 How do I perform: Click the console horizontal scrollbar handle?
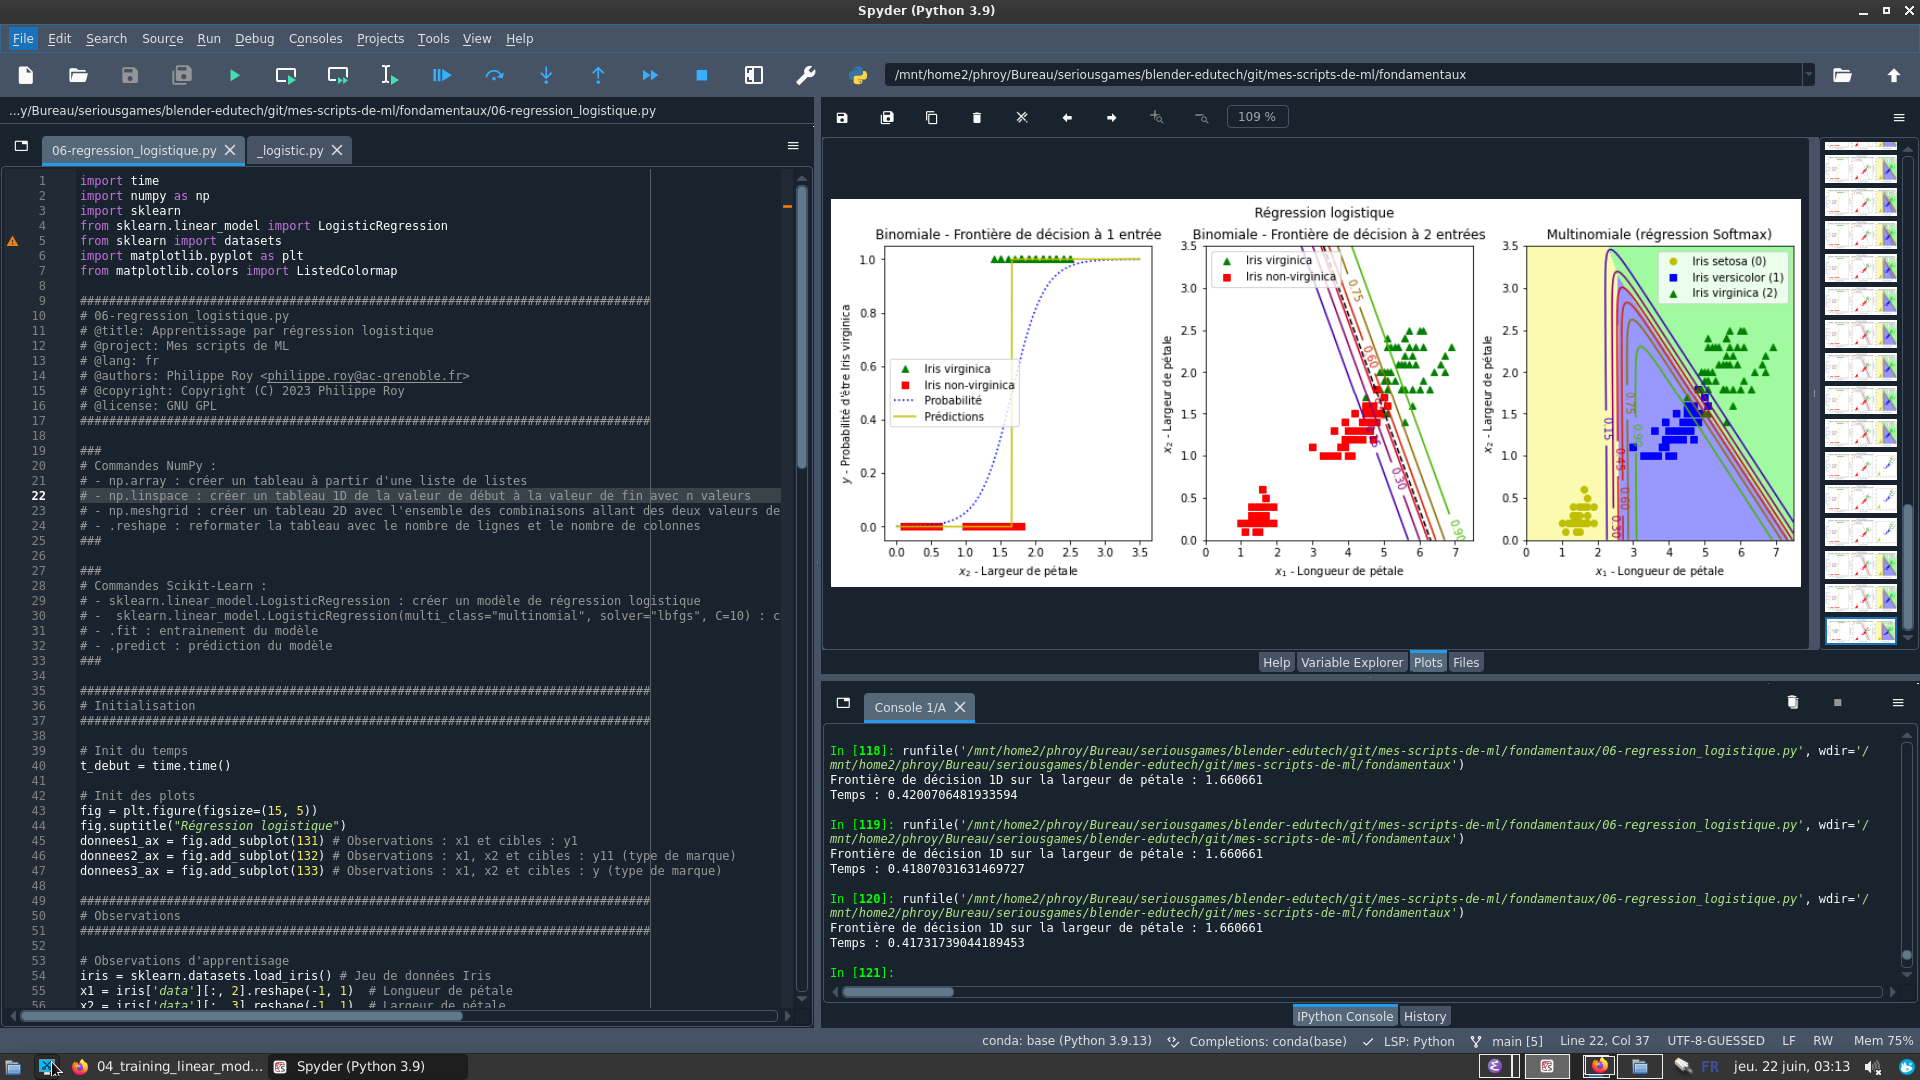[898, 992]
